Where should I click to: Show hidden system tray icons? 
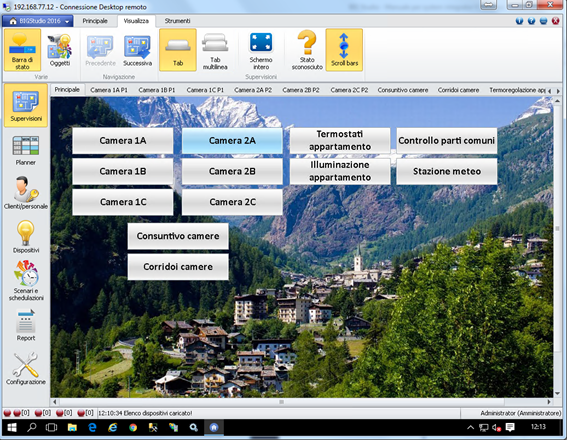(x=470, y=428)
